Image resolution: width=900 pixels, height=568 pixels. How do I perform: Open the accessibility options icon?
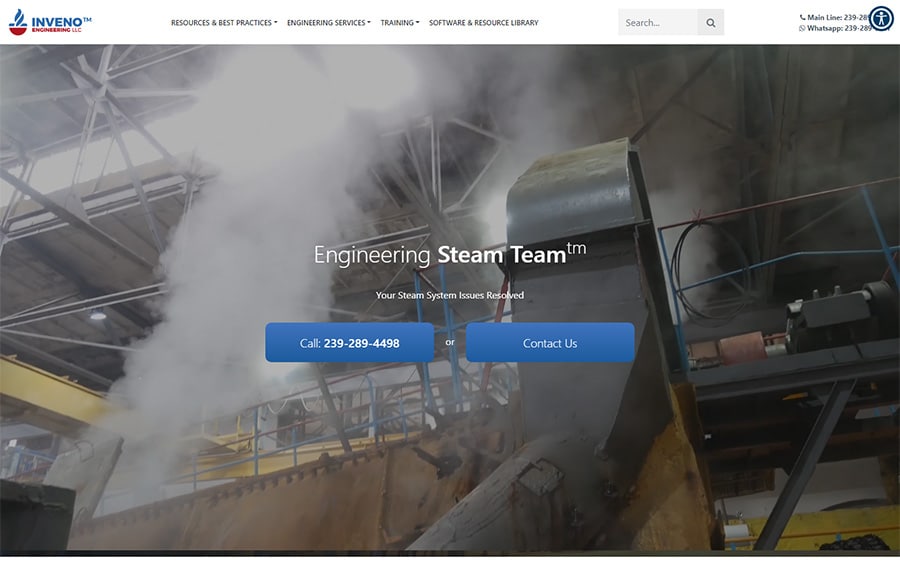(x=881, y=18)
